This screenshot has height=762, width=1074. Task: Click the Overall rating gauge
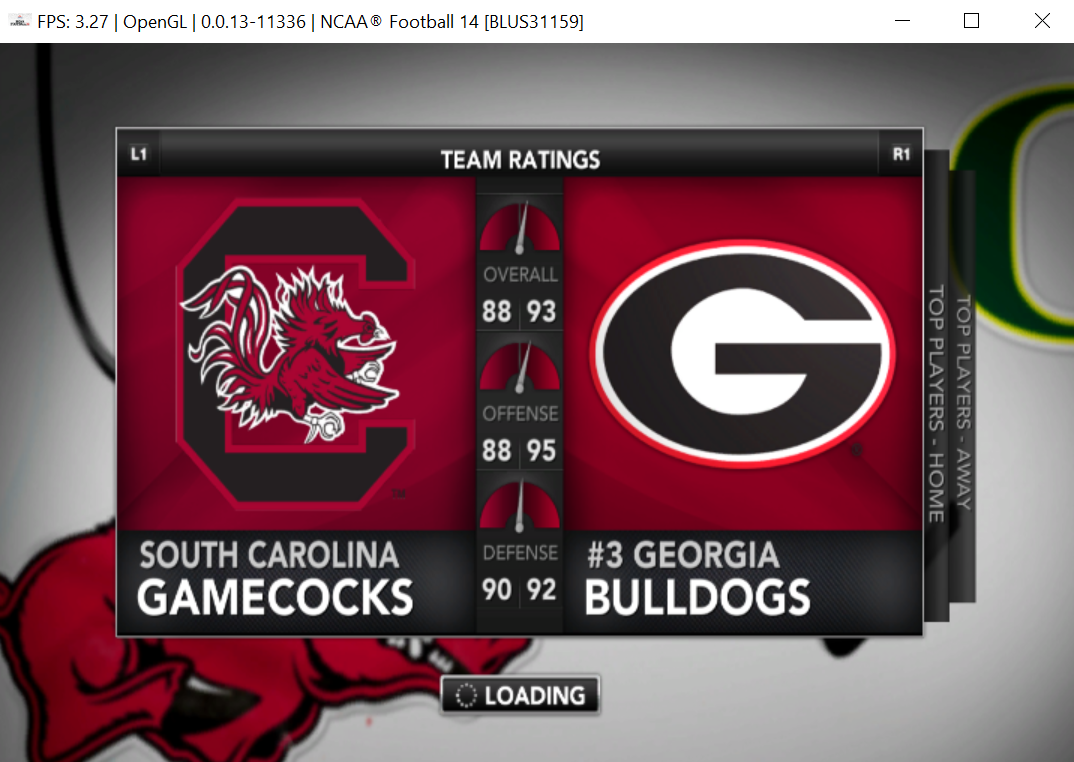tap(520, 228)
